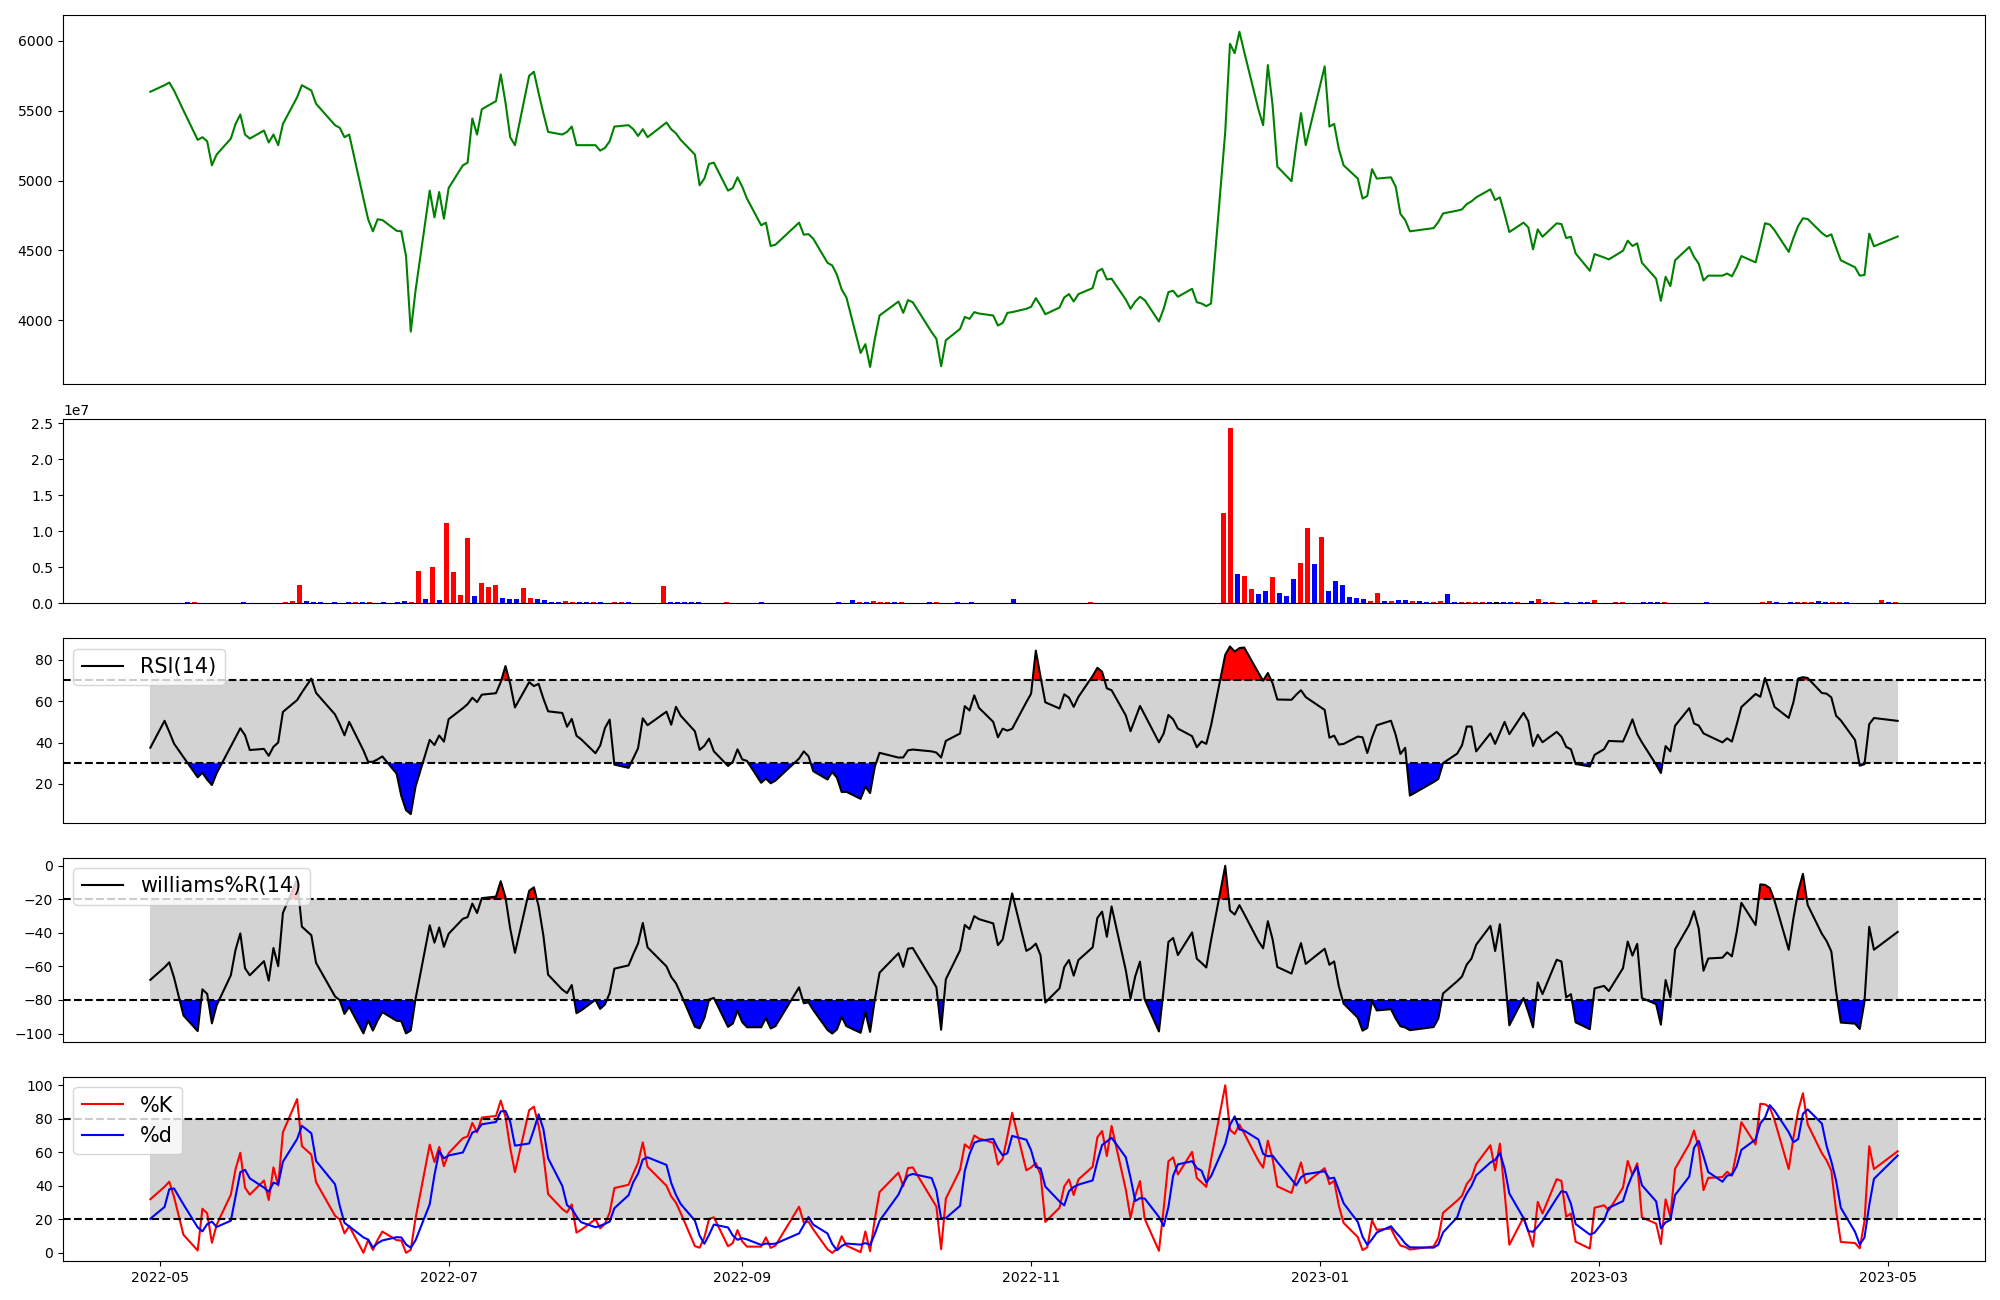Select the 2023-05 date tick label

click(1888, 1277)
